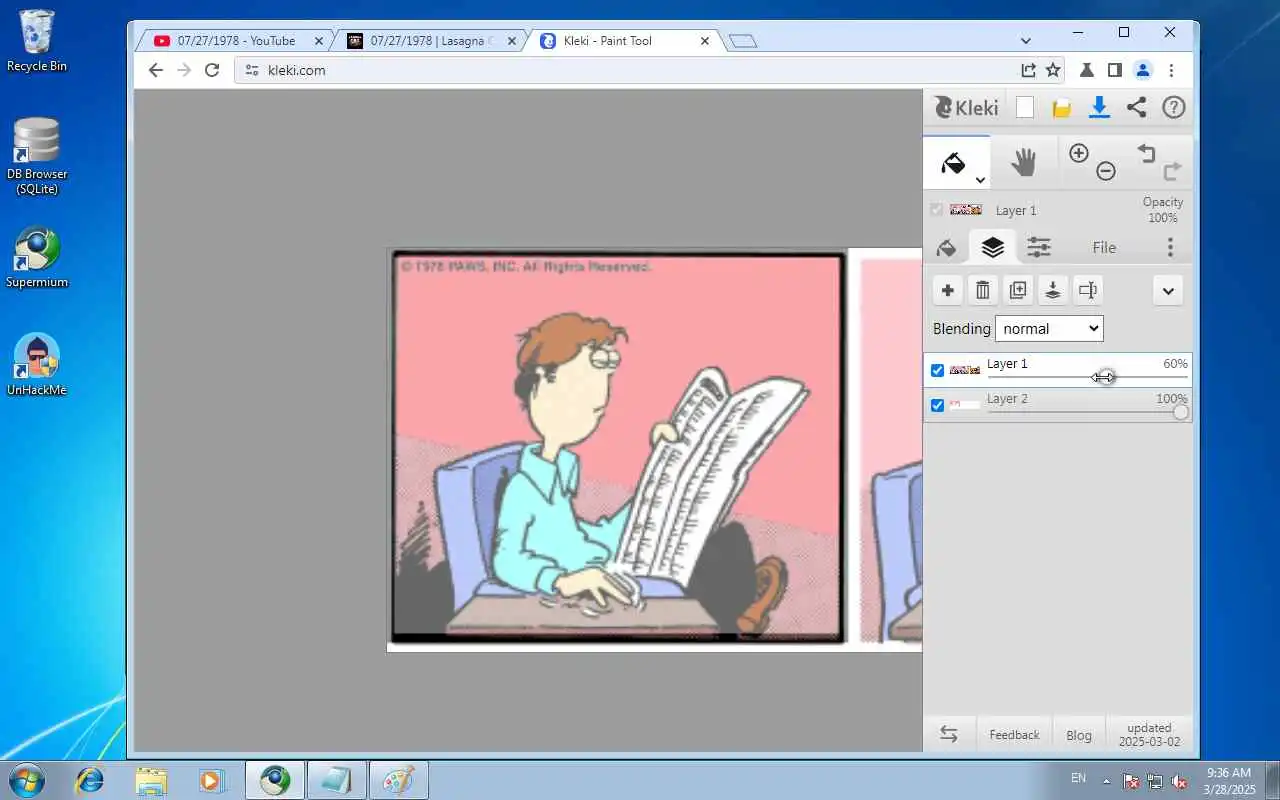Open the three-dot more menu in Kleki
1280x800 pixels.
1170,247
